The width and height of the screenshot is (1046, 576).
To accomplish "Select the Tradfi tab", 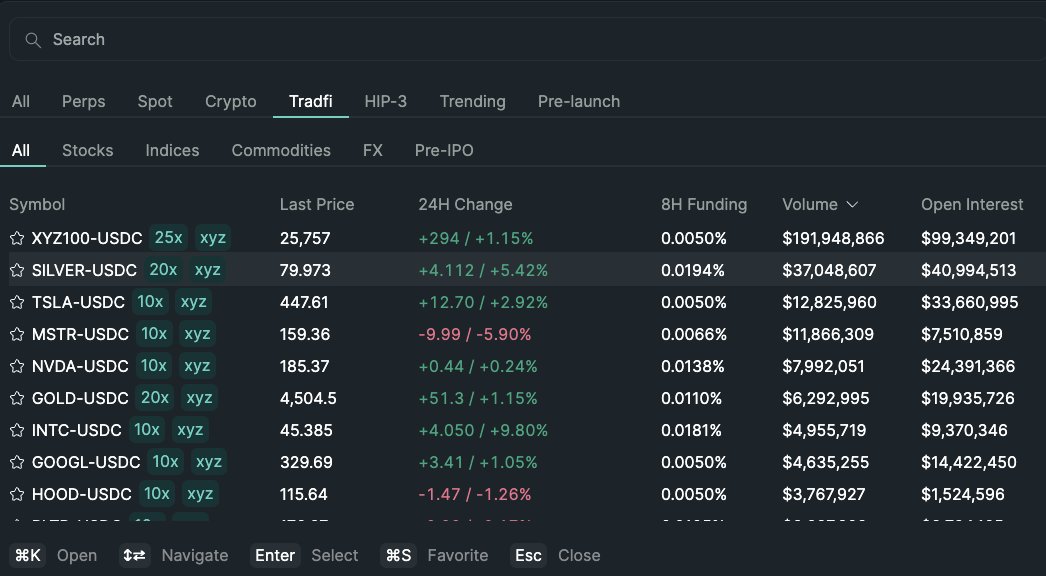I will 310,101.
